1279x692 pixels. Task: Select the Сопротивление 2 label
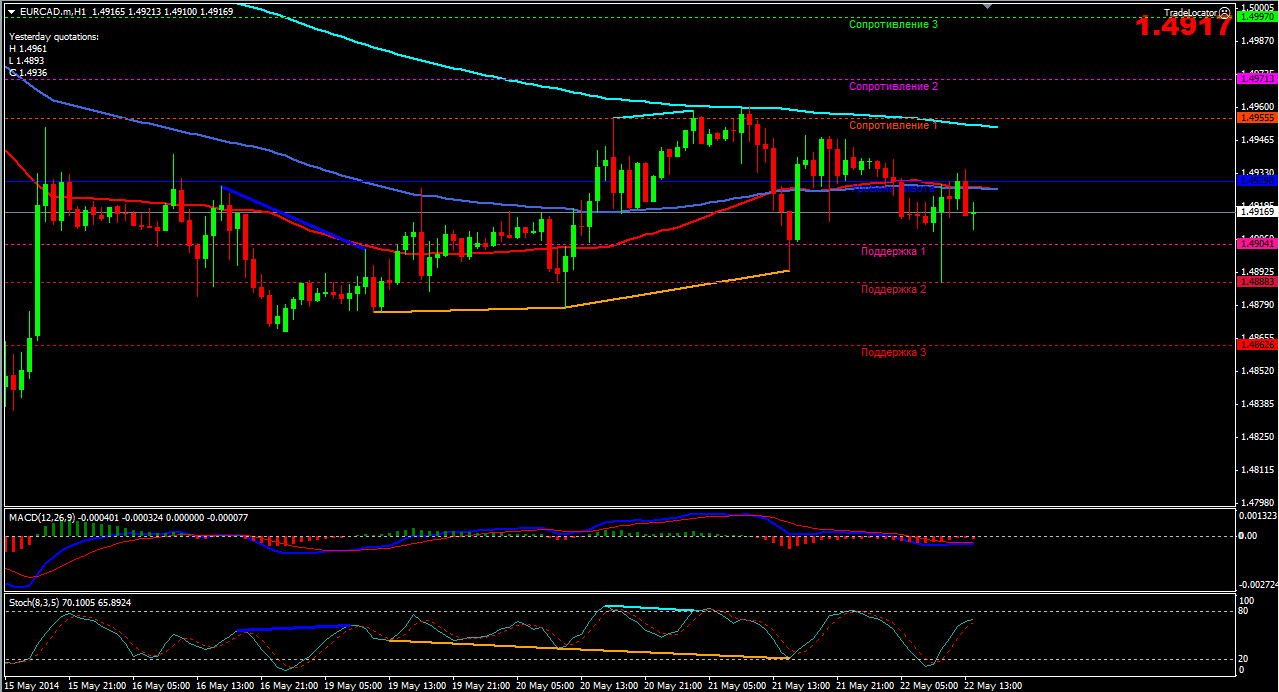(x=893, y=86)
